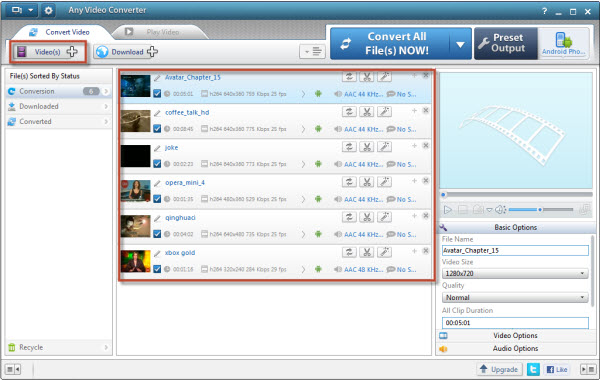Click magic wand effects icon for Avatar_Chapter_15
This screenshot has width=600, height=380.
tap(385, 77)
